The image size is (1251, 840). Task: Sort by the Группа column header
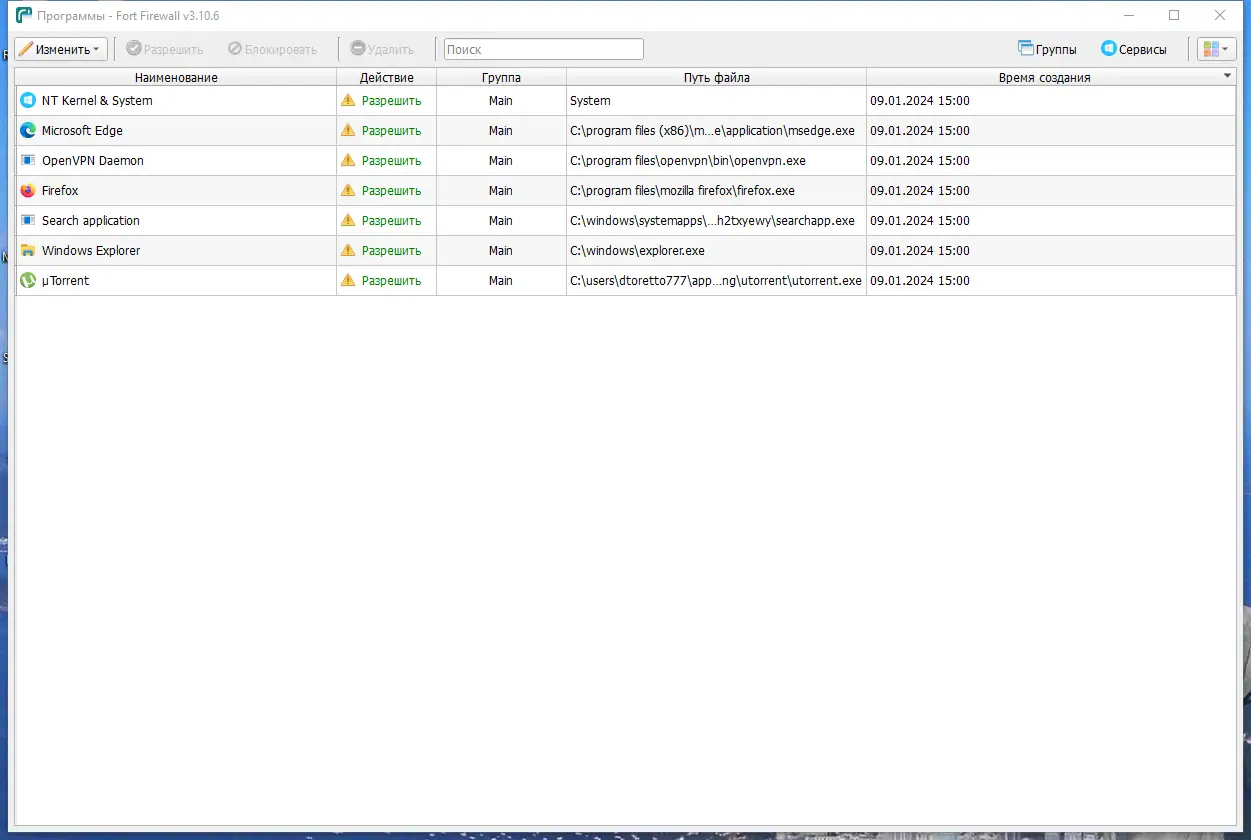pyautogui.click(x=501, y=77)
